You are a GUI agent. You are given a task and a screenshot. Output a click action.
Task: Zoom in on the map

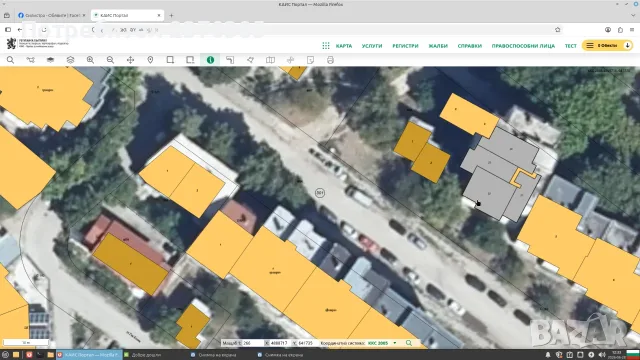point(90,60)
